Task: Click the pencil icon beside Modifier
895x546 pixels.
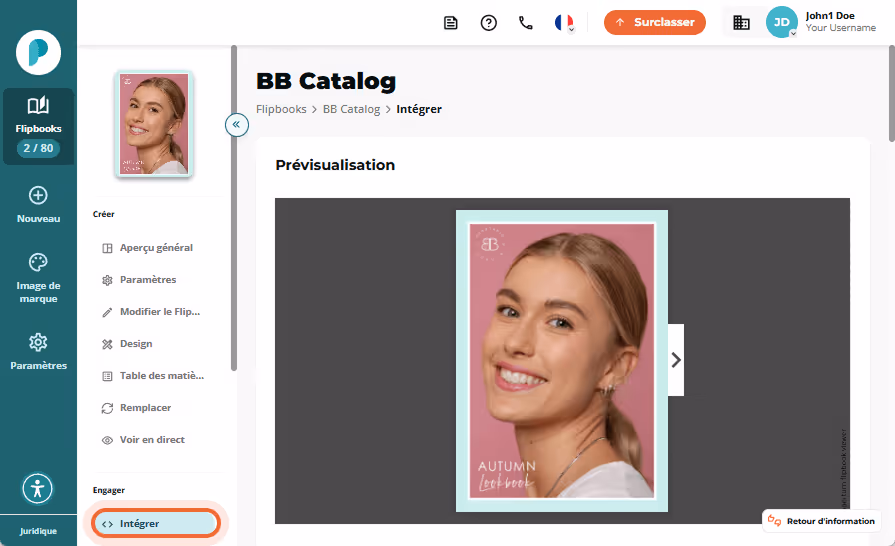Action: tap(107, 312)
